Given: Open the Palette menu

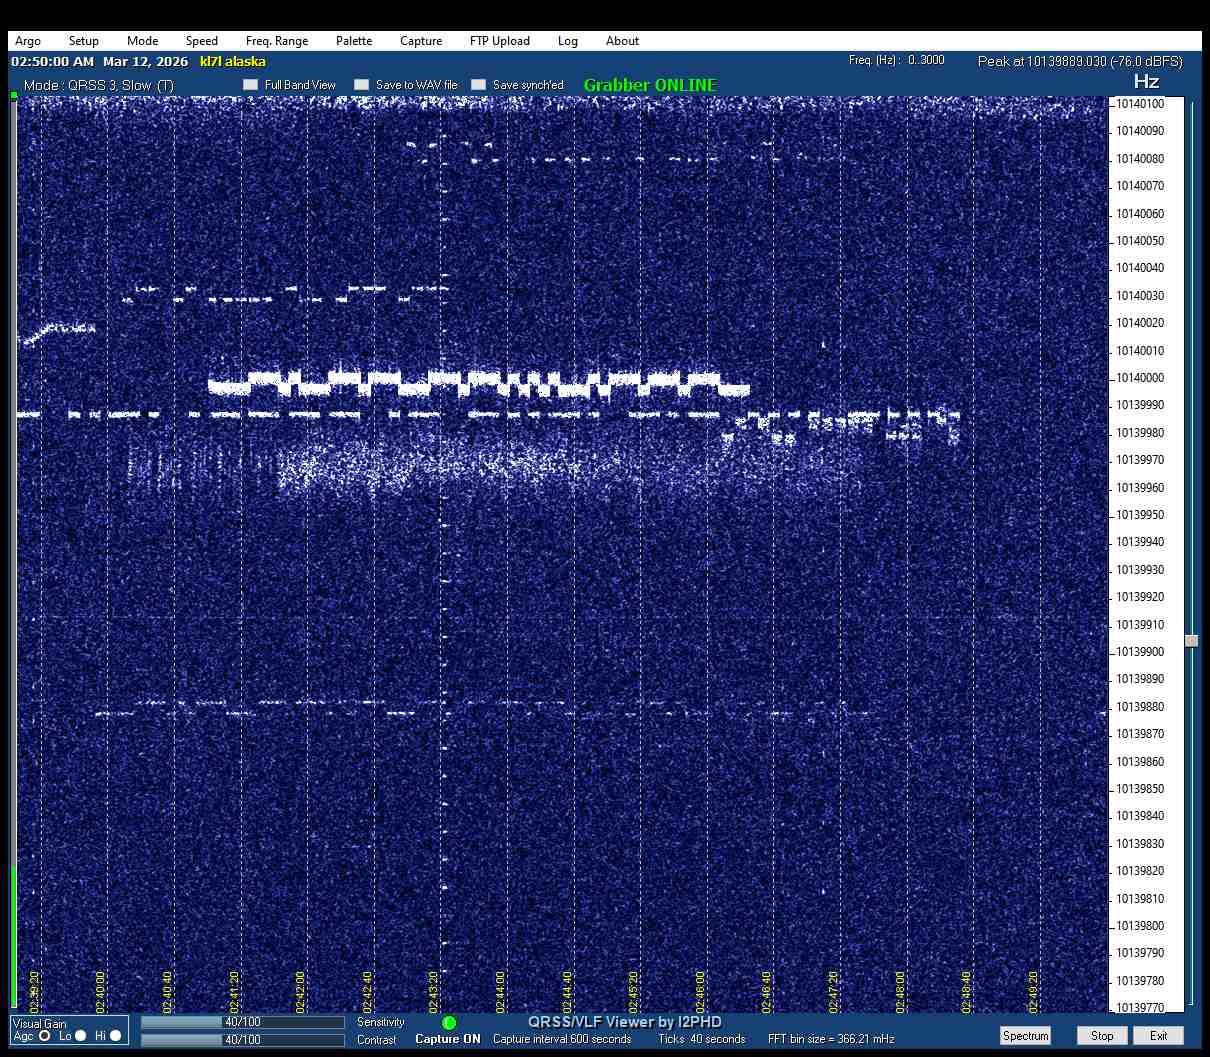Looking at the screenshot, I should 354,41.
